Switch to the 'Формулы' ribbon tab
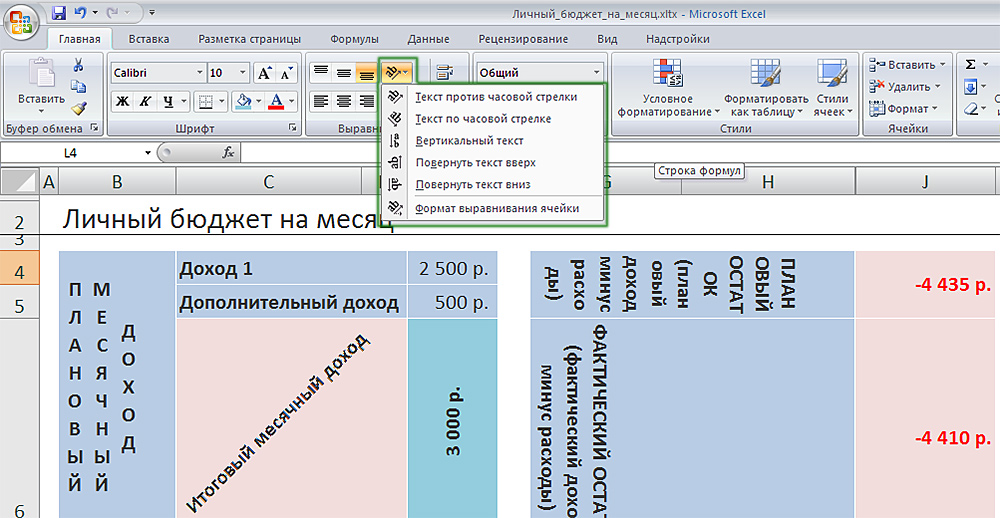 354,39
